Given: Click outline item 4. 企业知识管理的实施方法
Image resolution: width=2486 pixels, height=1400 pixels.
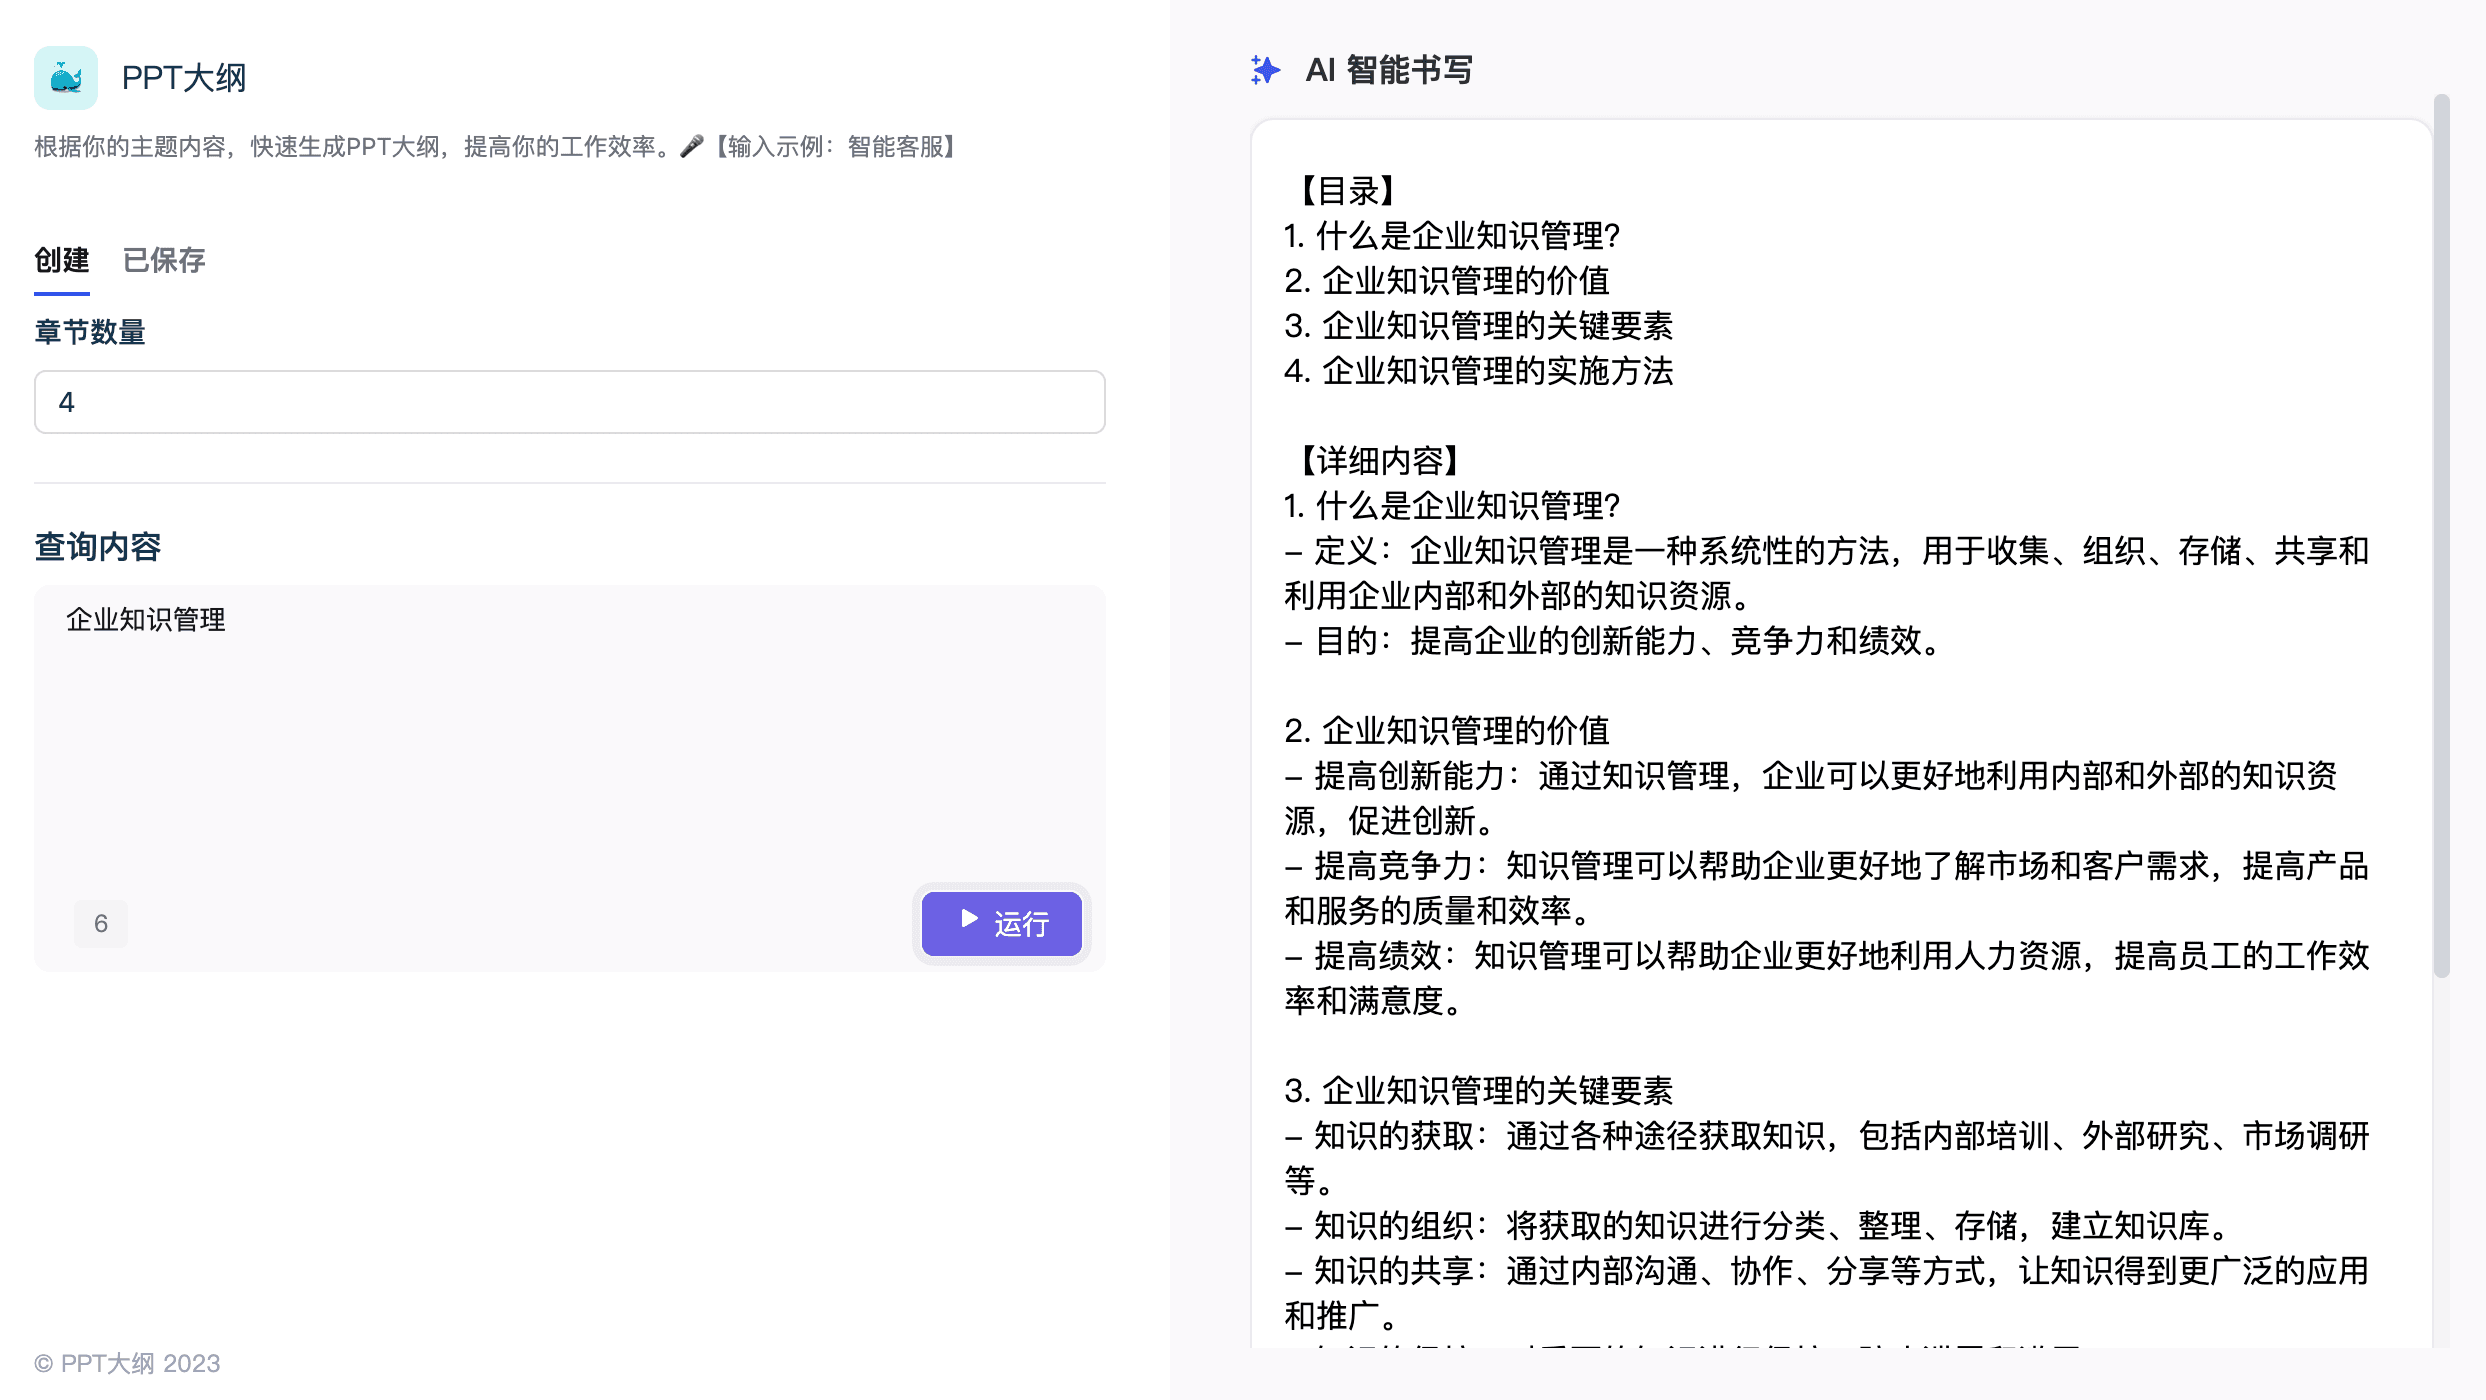Looking at the screenshot, I should tap(1478, 371).
